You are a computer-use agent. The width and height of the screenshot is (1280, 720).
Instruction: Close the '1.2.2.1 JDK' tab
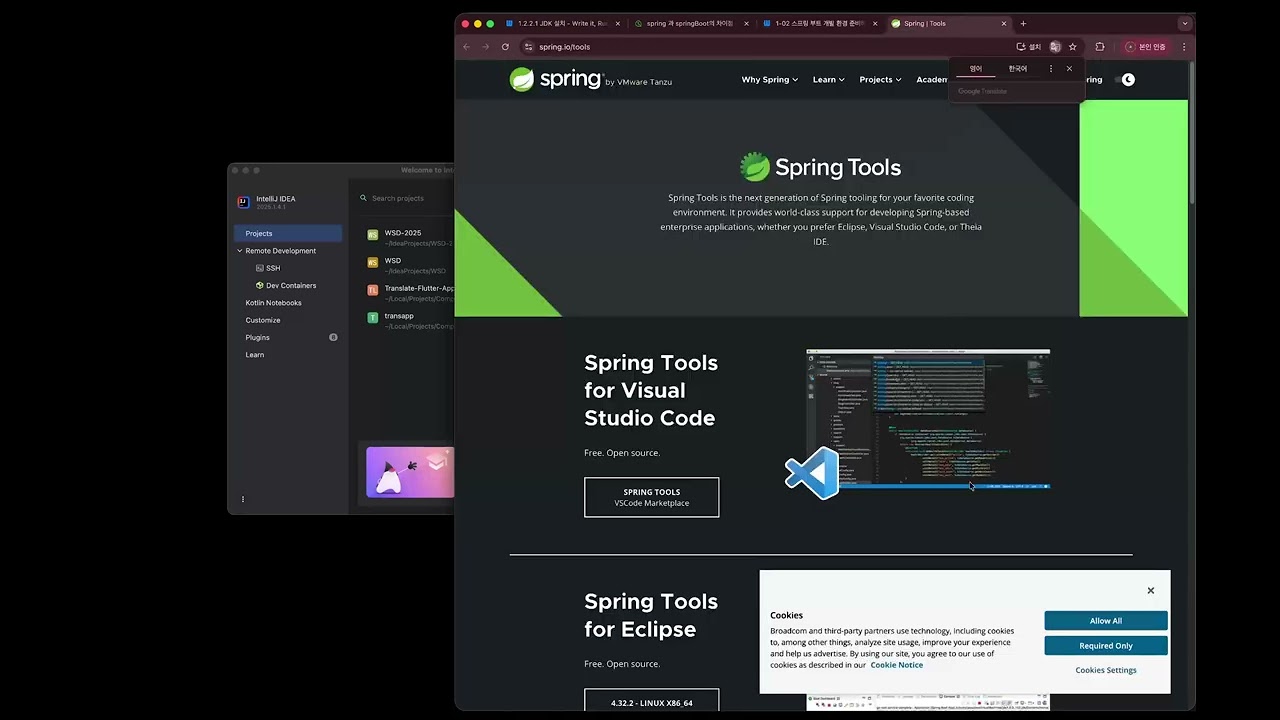617,23
